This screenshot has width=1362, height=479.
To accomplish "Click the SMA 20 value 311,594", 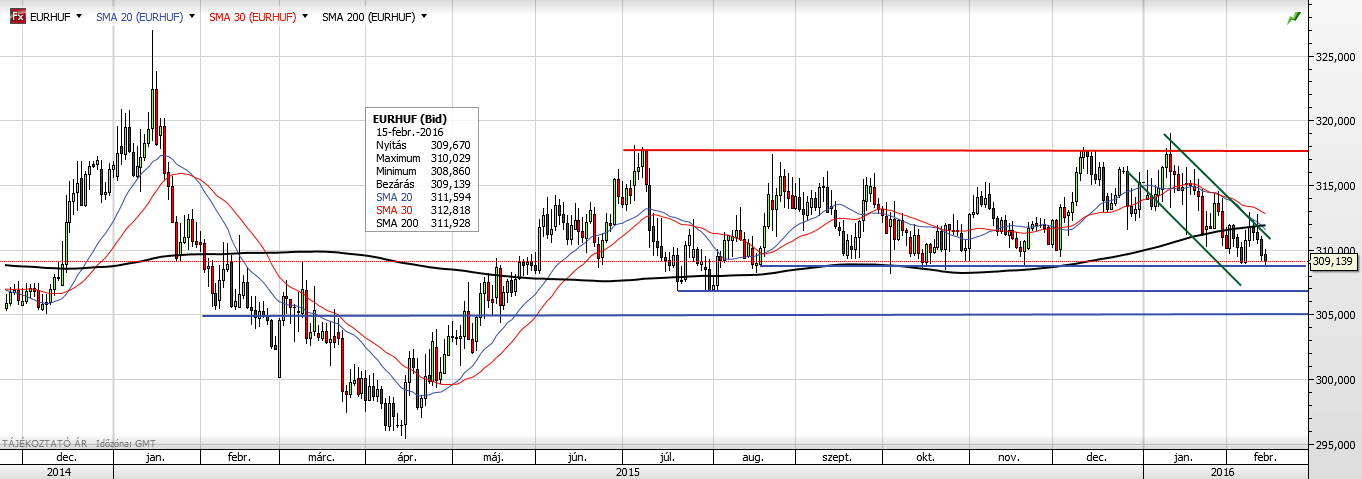I will 452,197.
